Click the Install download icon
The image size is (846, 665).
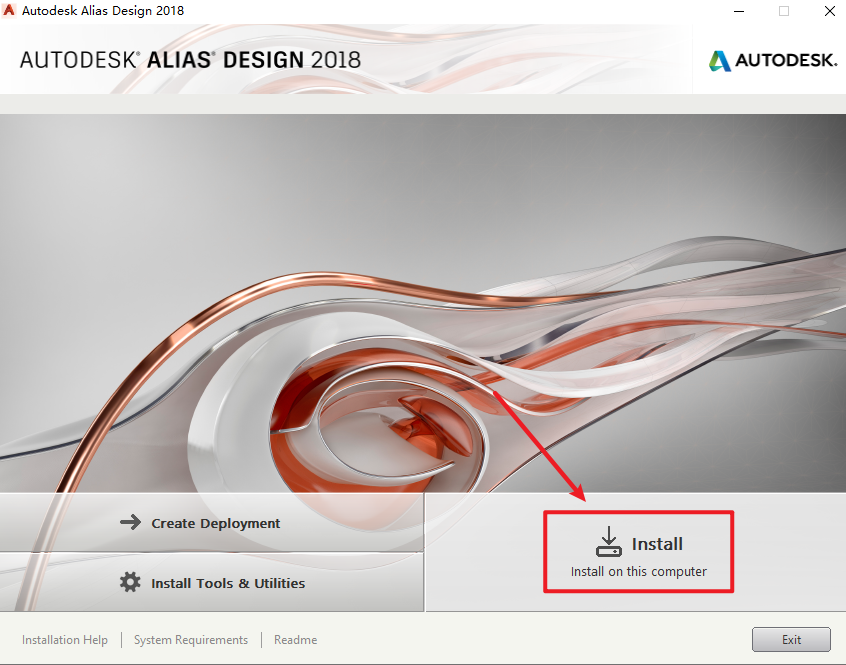pos(609,541)
